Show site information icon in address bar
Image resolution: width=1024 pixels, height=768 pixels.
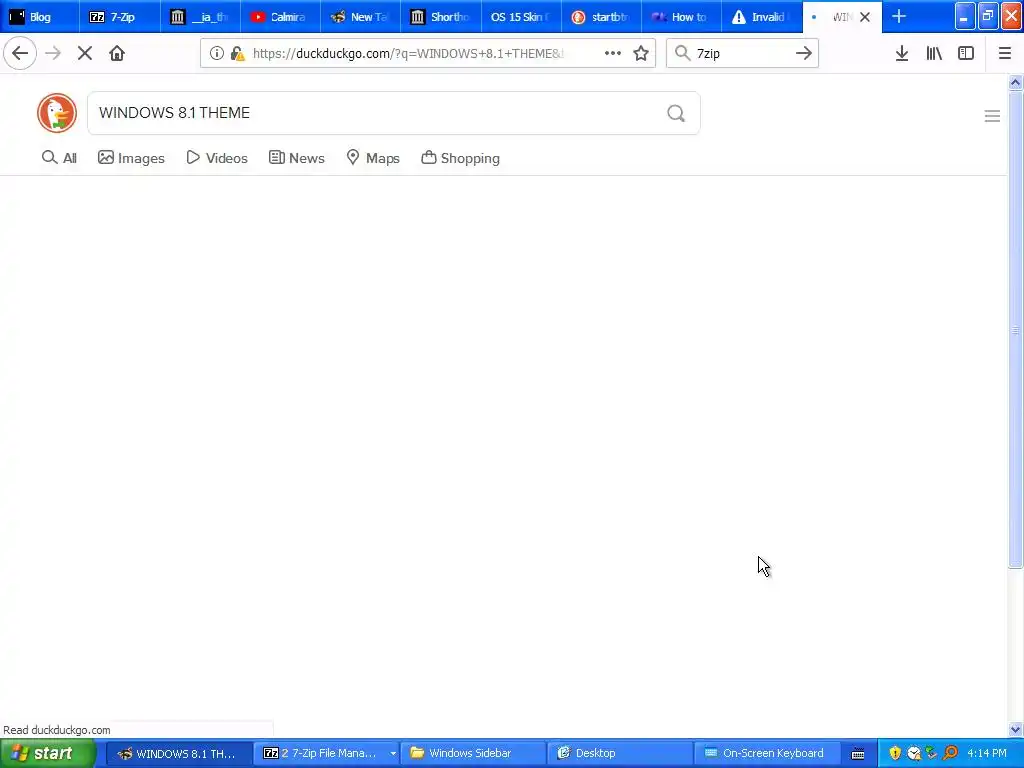click(x=216, y=54)
